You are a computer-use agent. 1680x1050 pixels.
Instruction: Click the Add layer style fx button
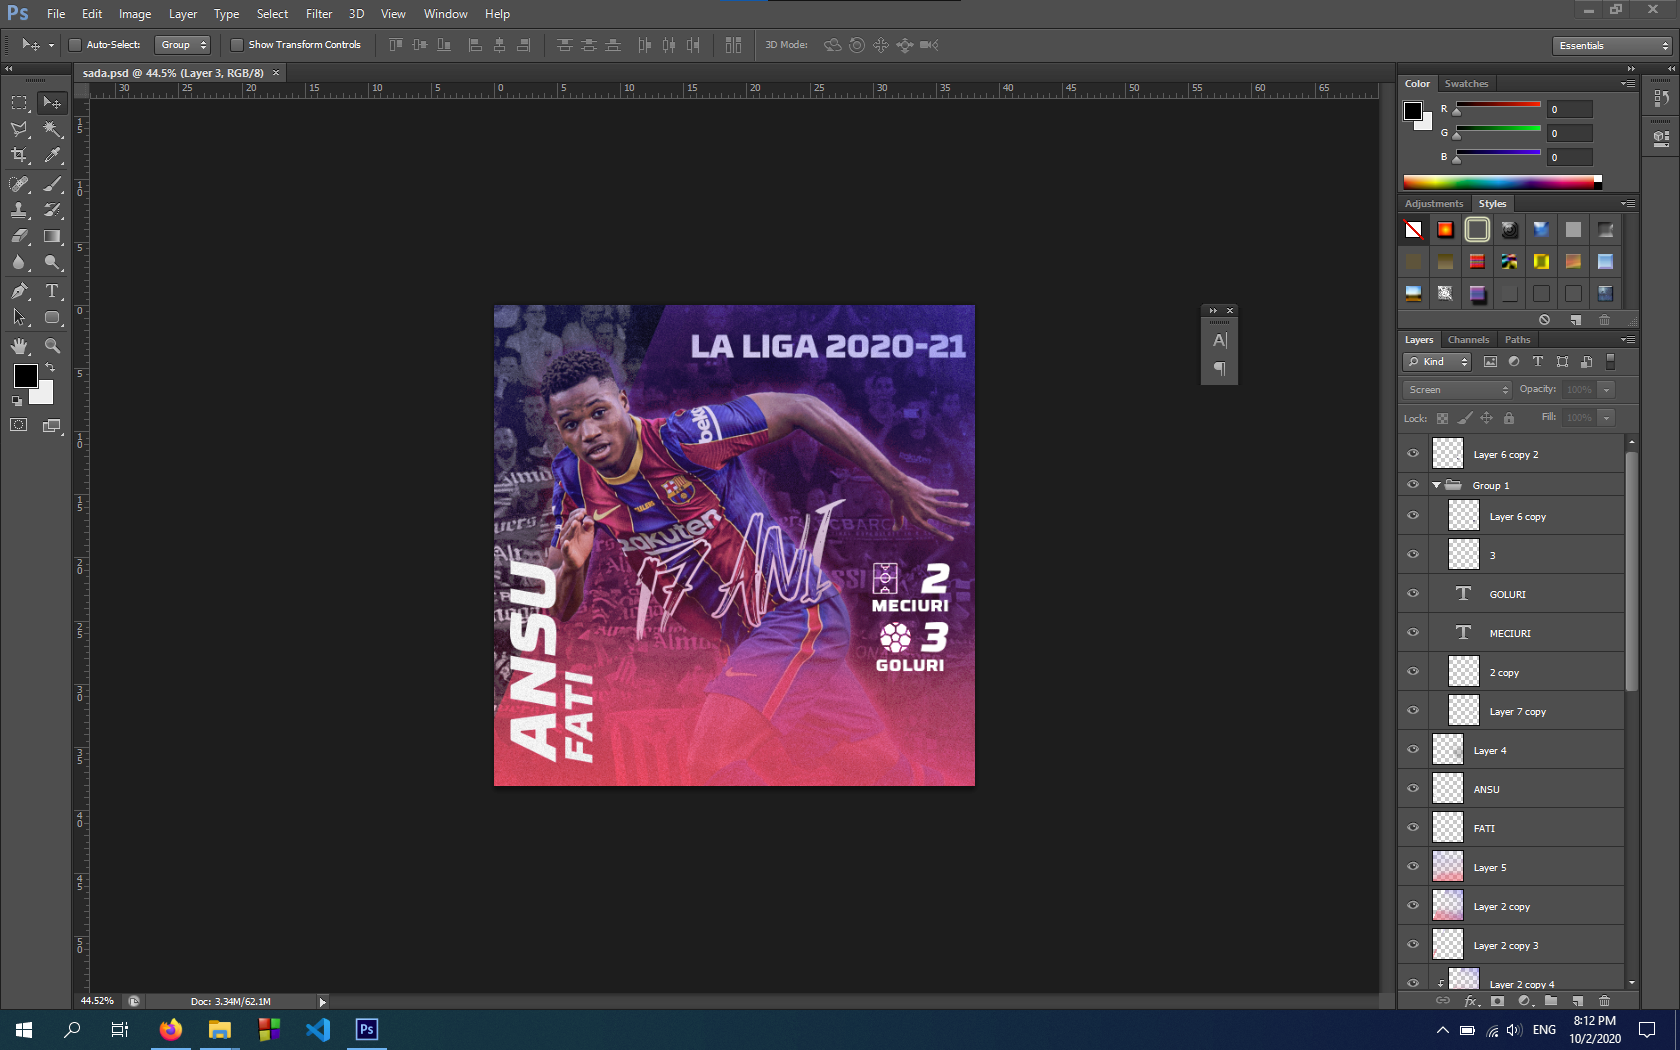tap(1470, 1001)
